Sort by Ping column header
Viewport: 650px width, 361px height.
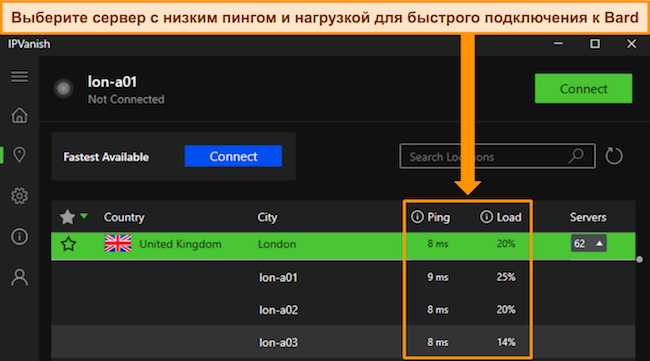coord(439,217)
